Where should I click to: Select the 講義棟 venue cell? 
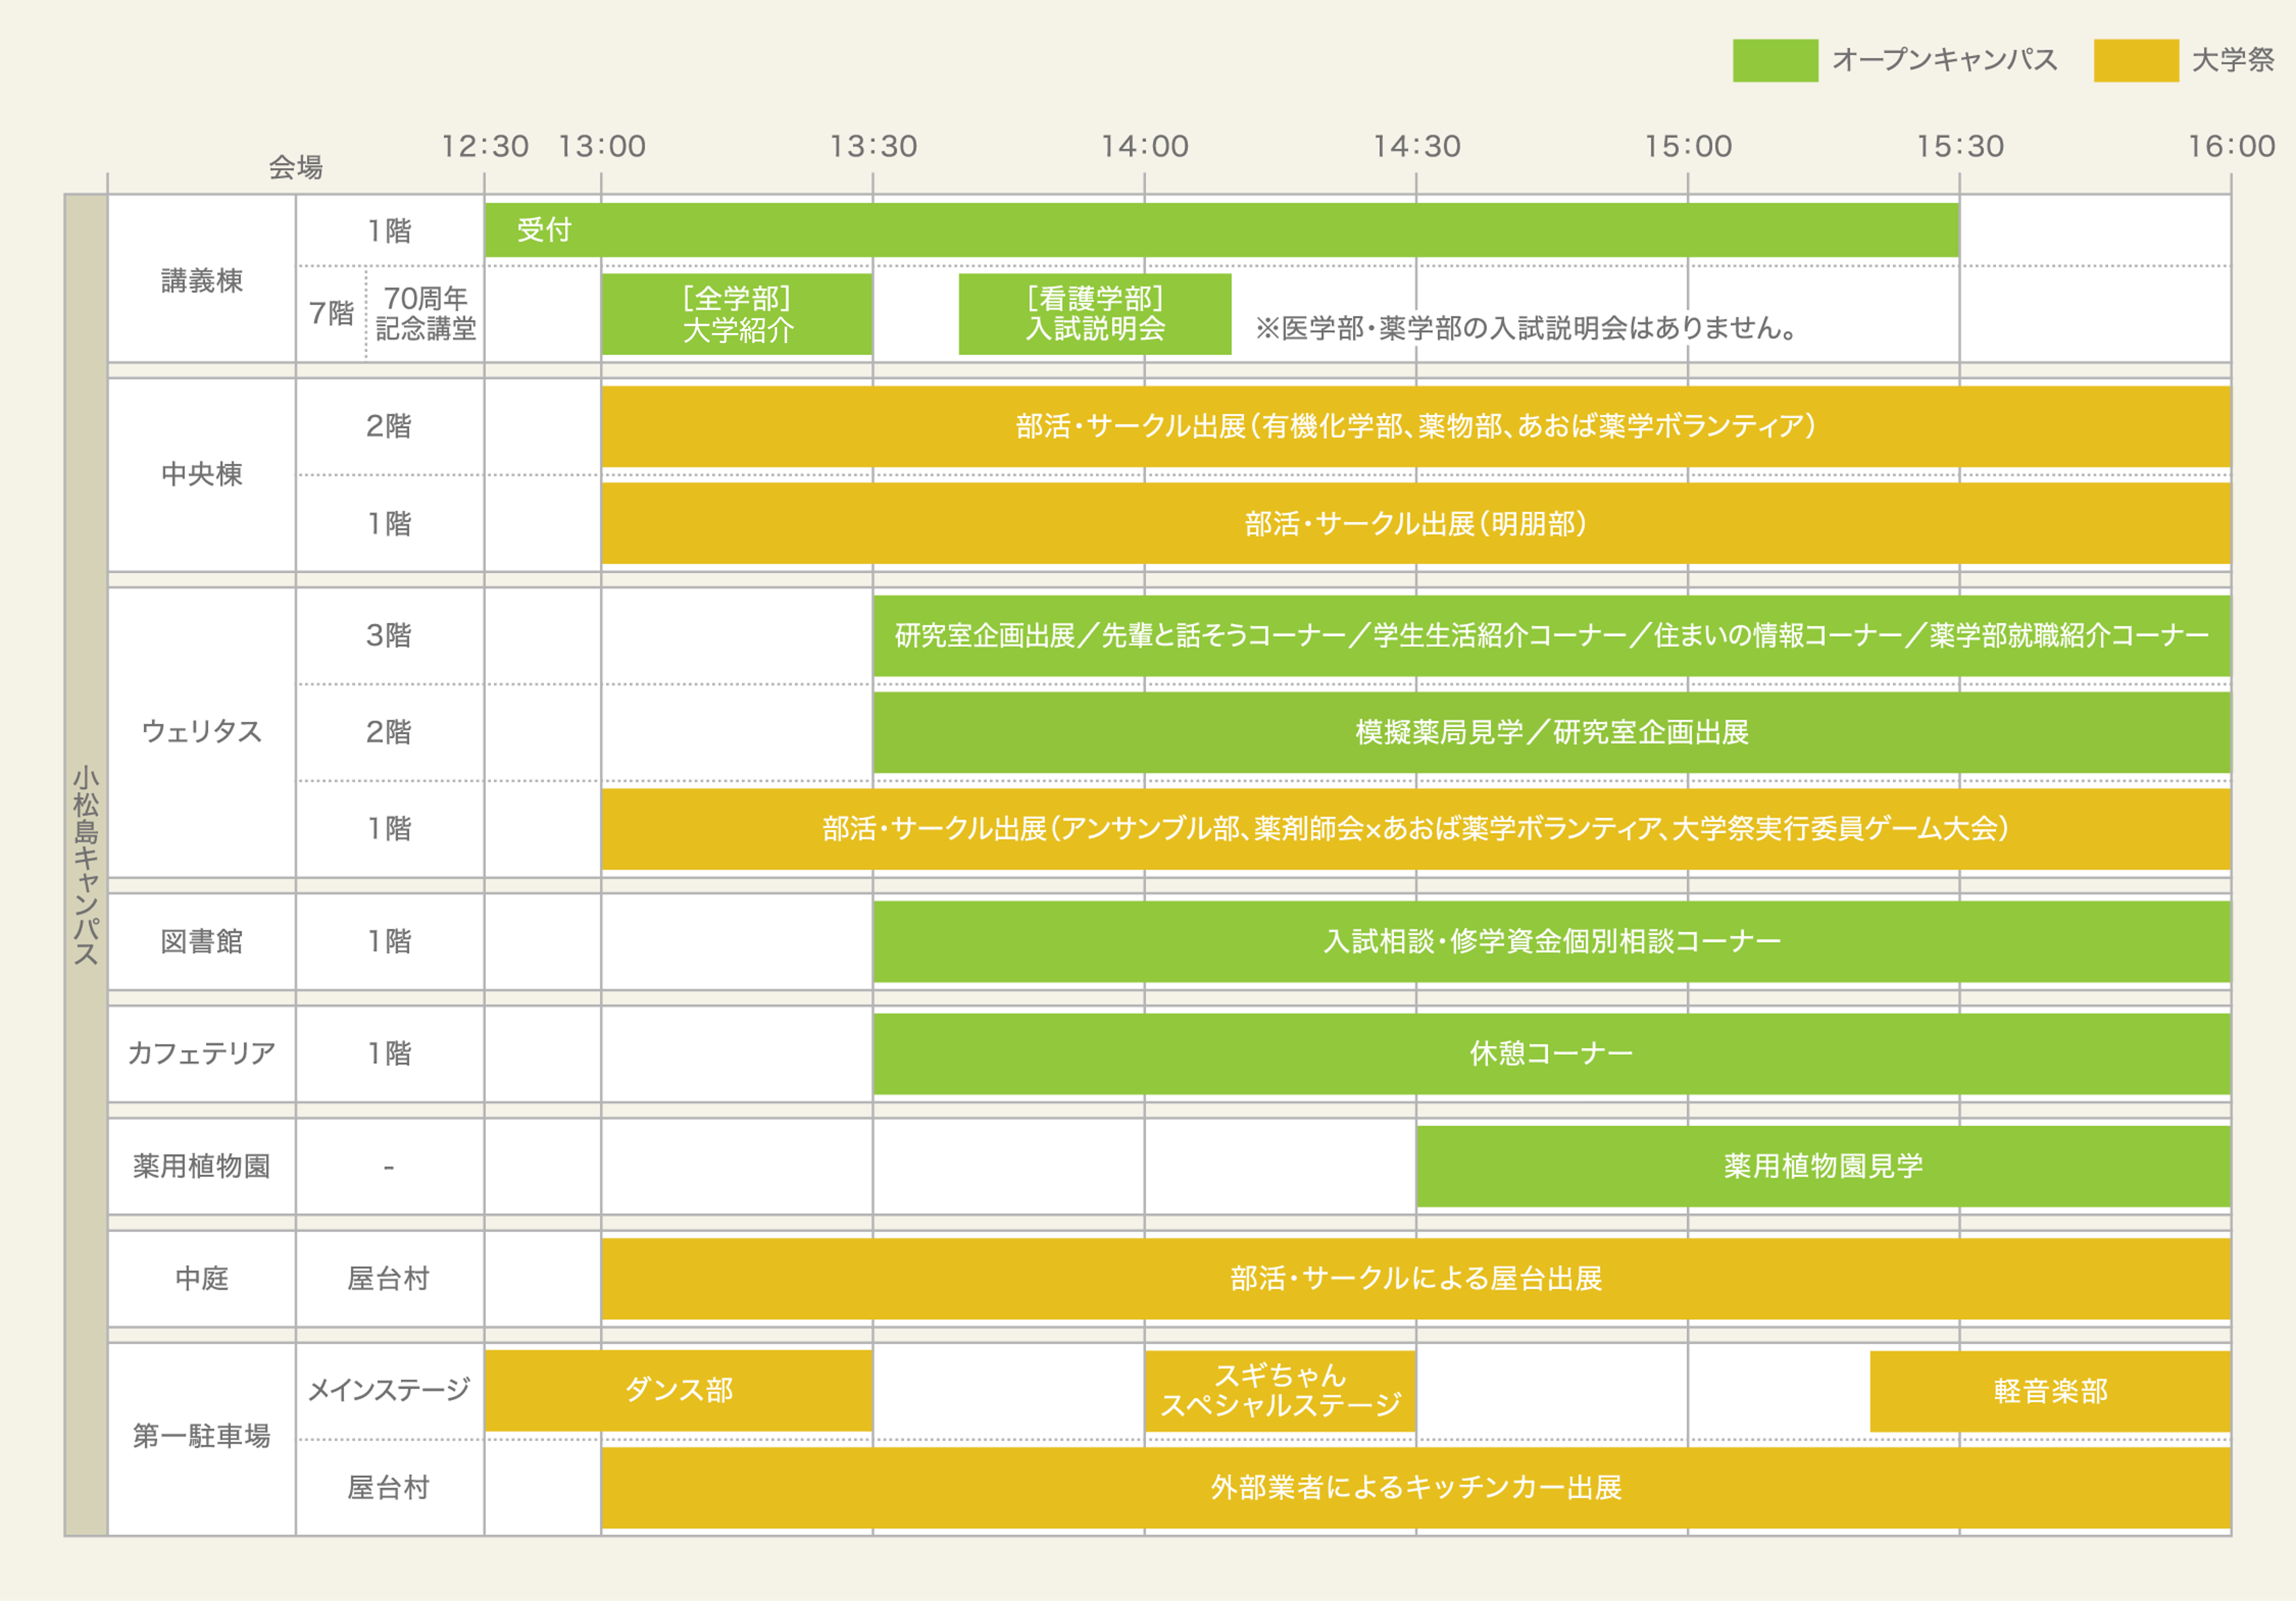pyautogui.click(x=202, y=280)
